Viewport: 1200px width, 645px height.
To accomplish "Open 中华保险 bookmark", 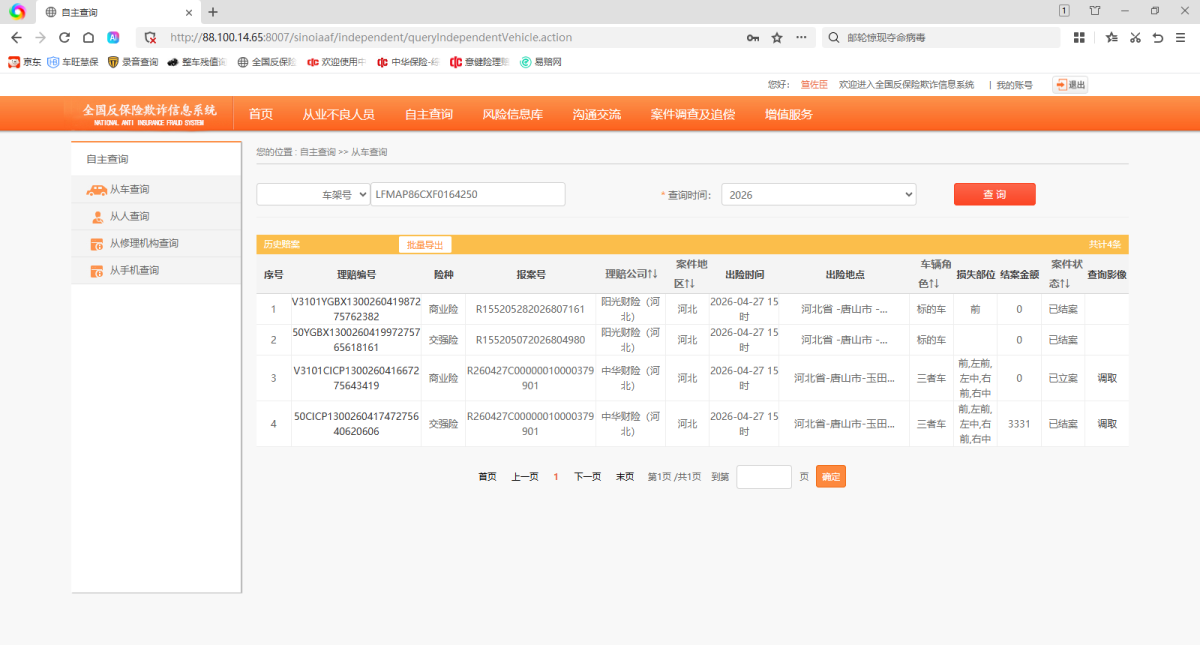I will click(408, 62).
